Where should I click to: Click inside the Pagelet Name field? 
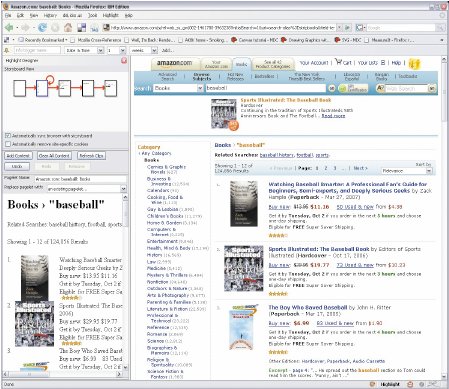pos(80,179)
